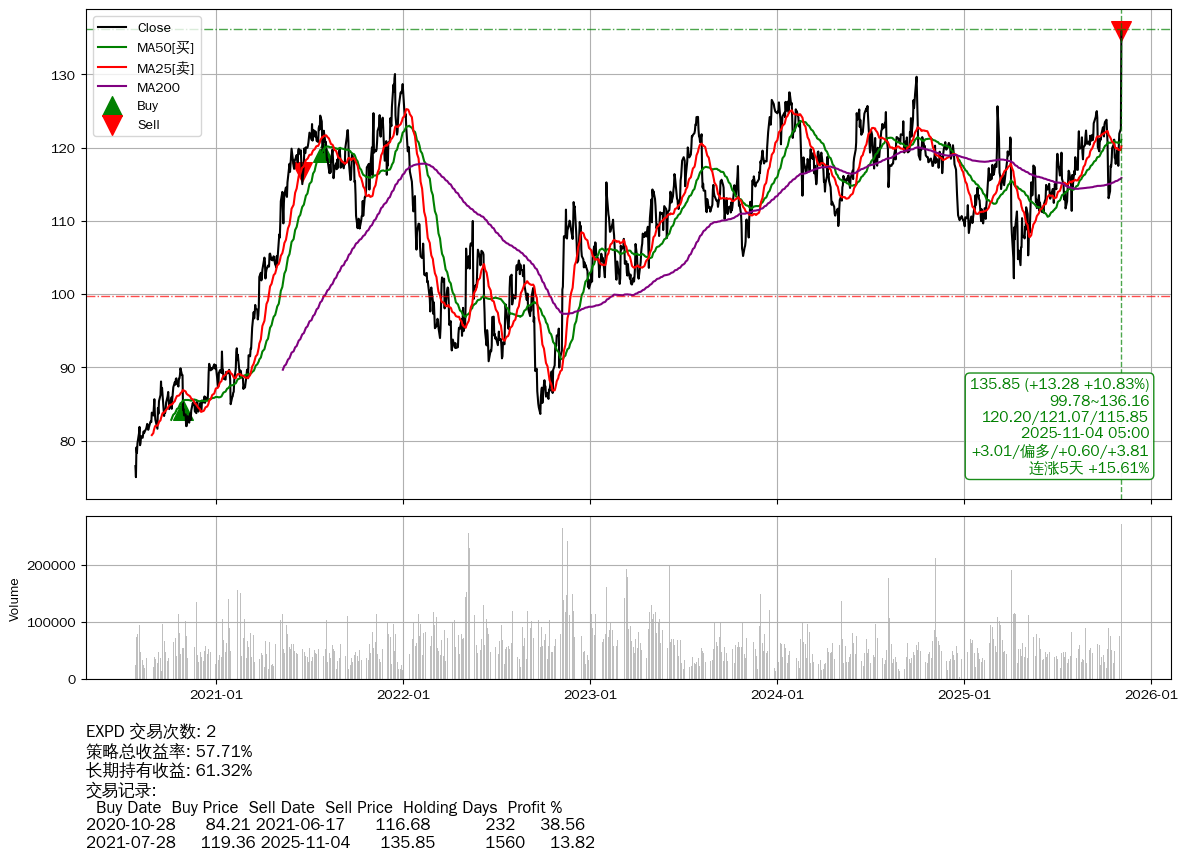Image resolution: width=1188 pixels, height=860 pixels.
Task: Click the red Sell triangle in the legend
Action: [x=112, y=125]
